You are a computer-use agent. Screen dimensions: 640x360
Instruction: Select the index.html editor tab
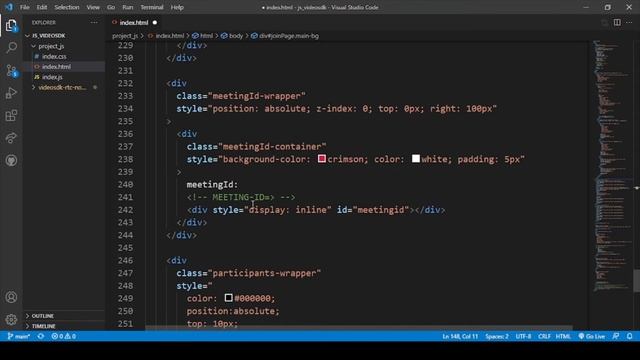coord(134,22)
